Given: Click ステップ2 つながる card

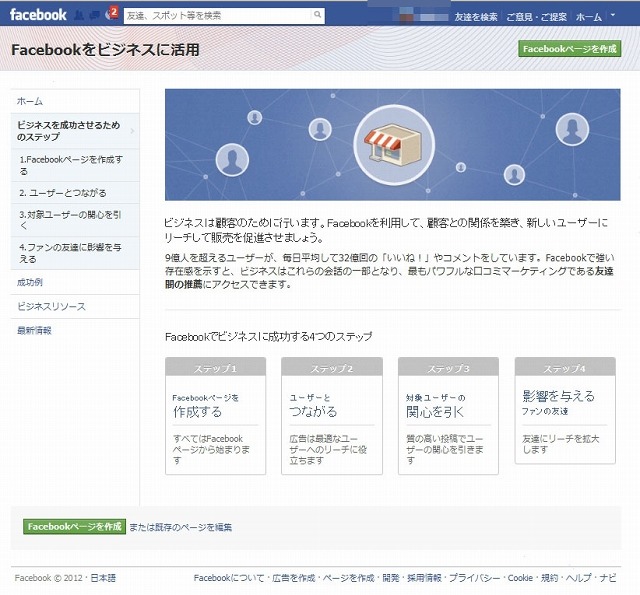Looking at the screenshot, I should [x=332, y=416].
